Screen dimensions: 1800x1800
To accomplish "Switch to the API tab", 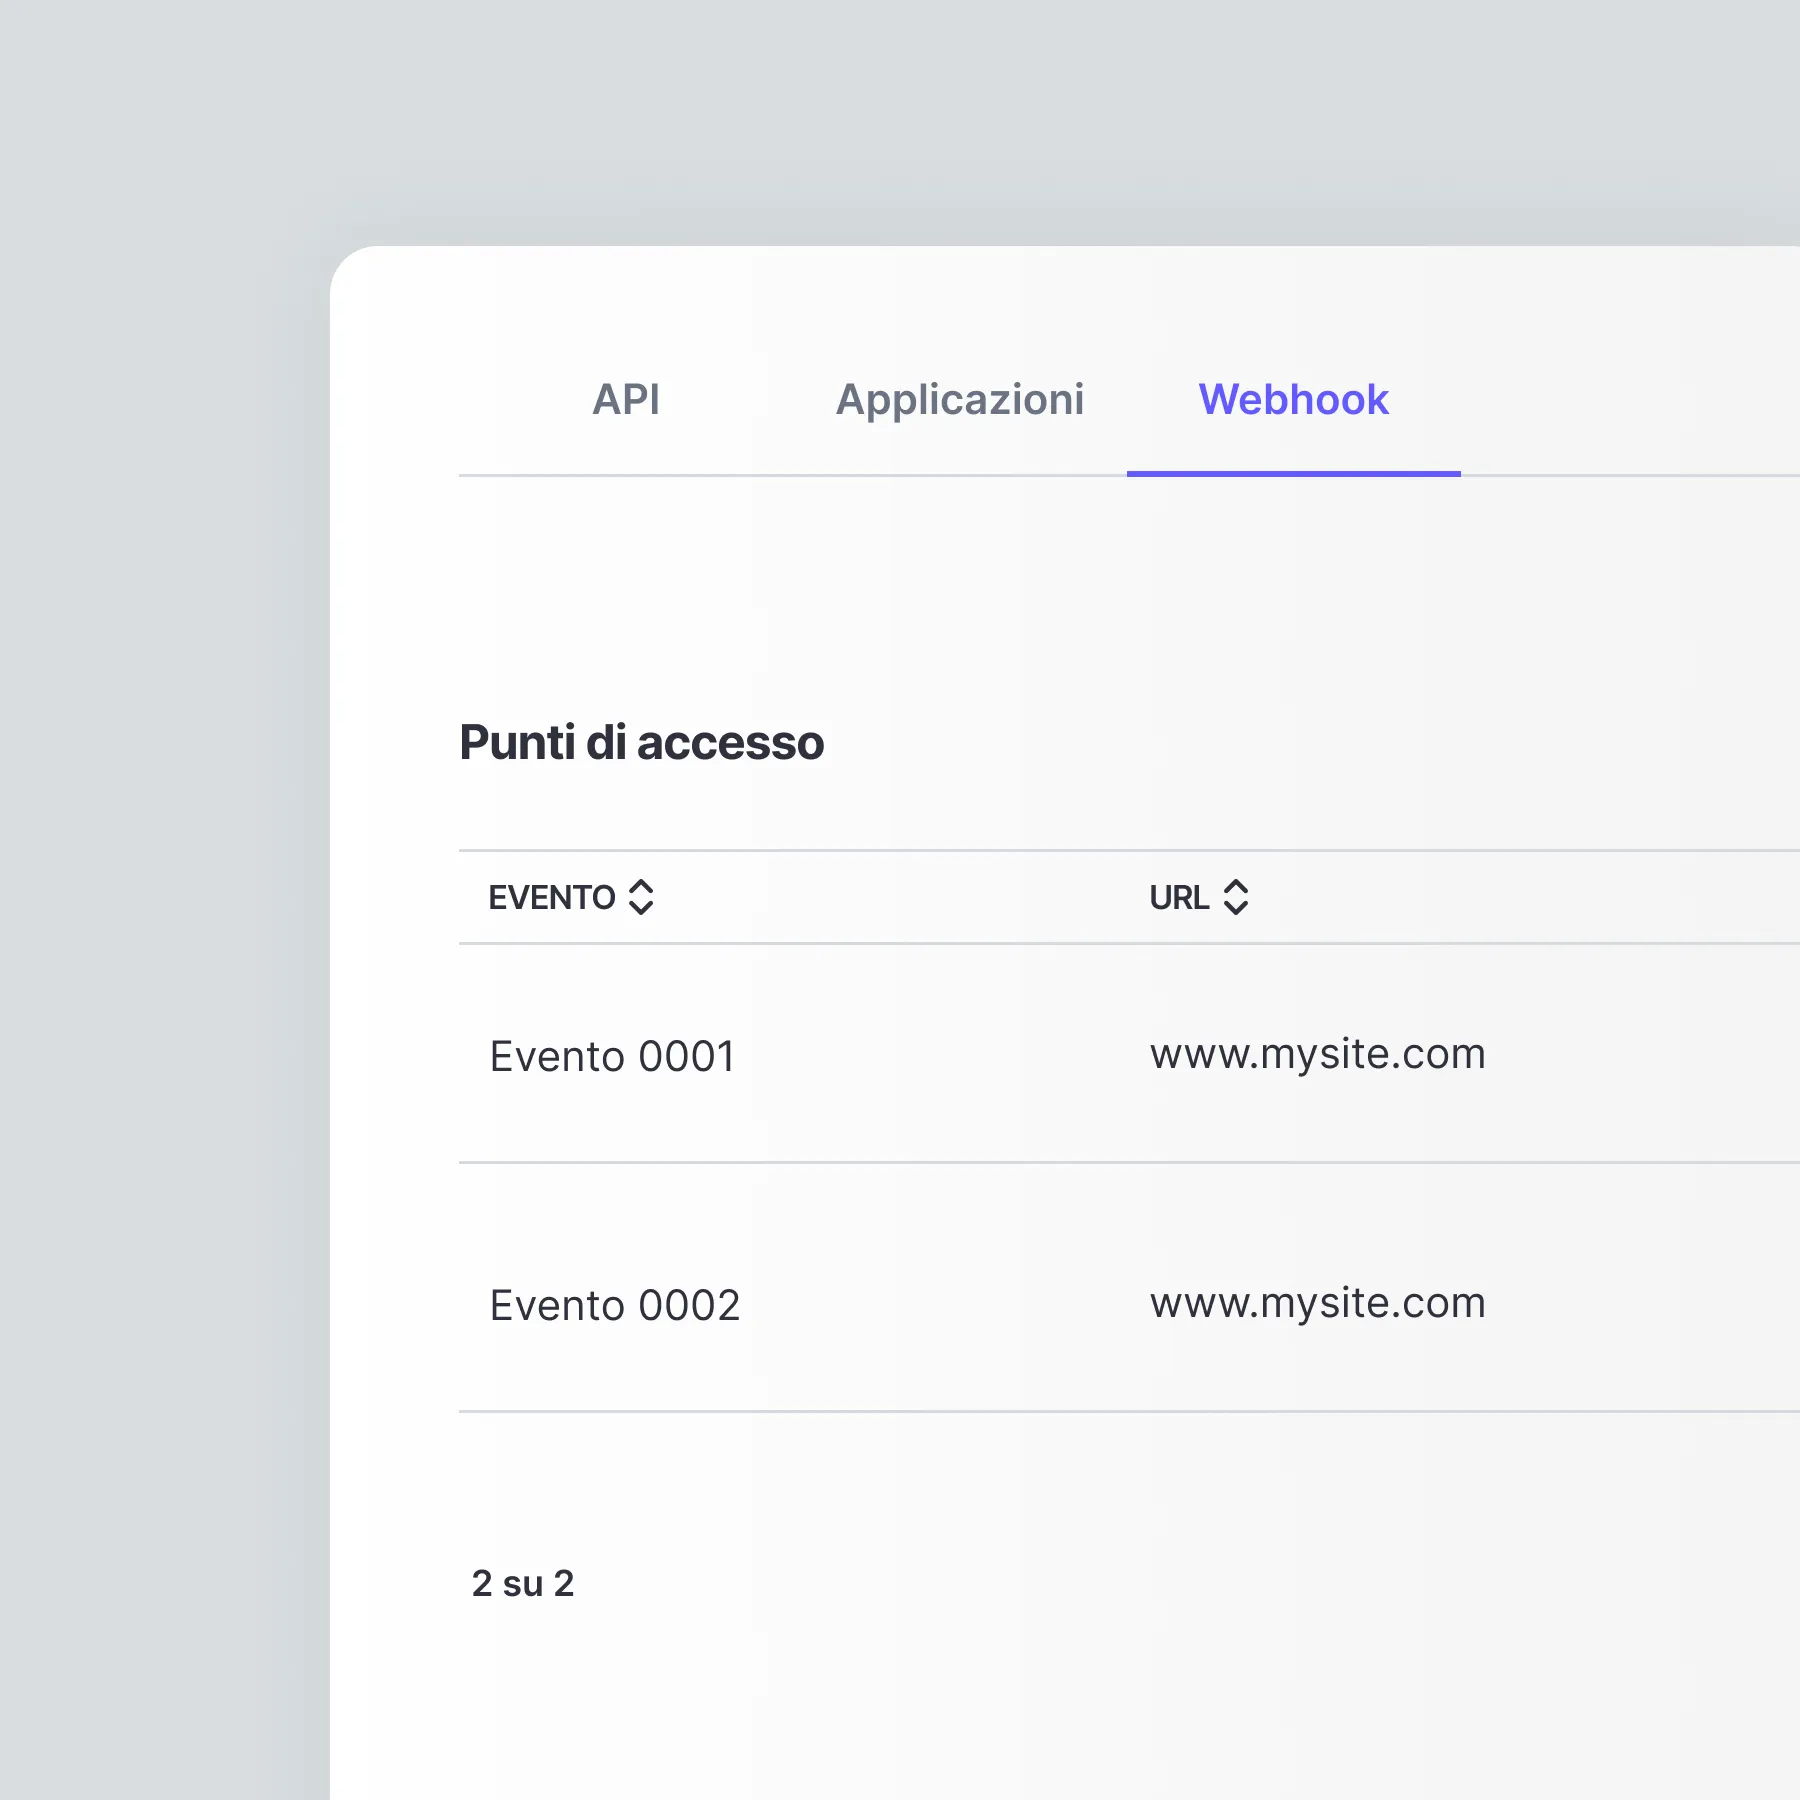I will (x=626, y=400).
